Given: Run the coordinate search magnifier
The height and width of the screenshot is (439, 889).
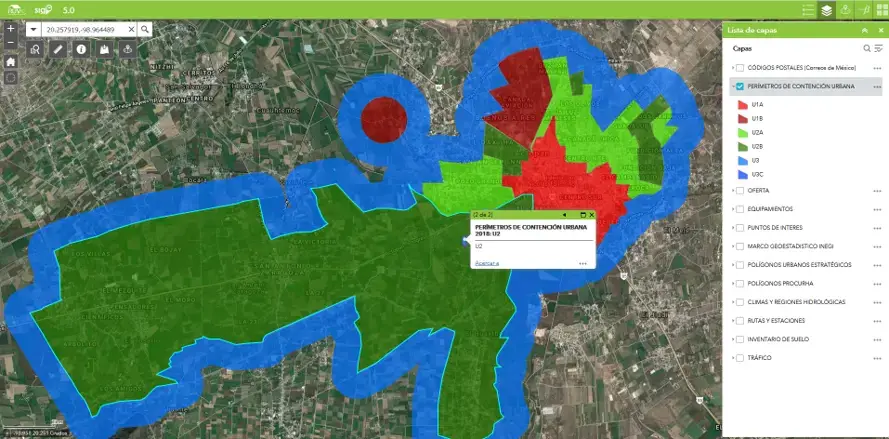Looking at the screenshot, I should [145, 30].
